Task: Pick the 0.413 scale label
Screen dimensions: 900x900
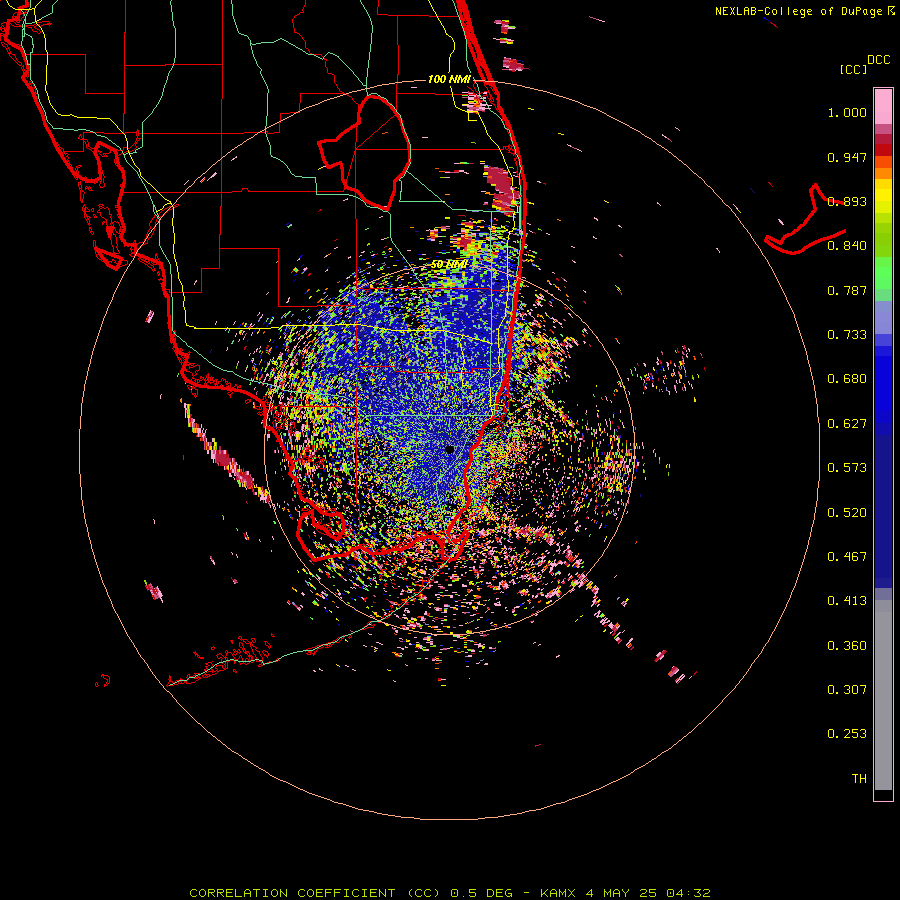Action: pyautogui.click(x=847, y=601)
